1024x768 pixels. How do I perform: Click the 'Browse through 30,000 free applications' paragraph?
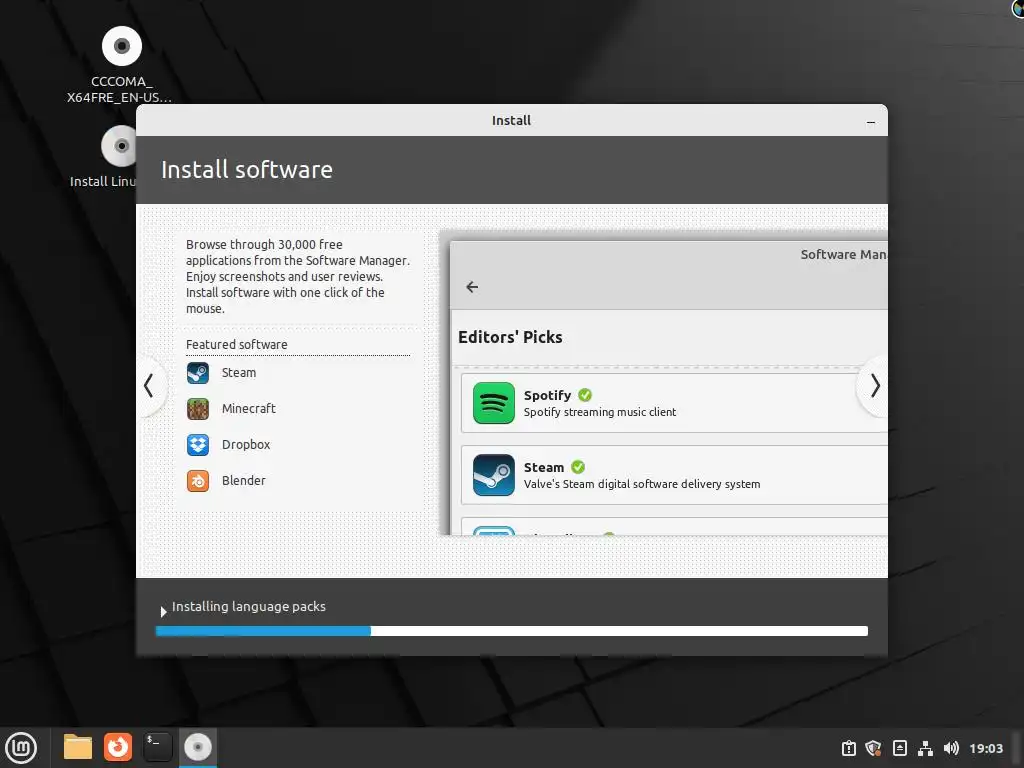(298, 276)
